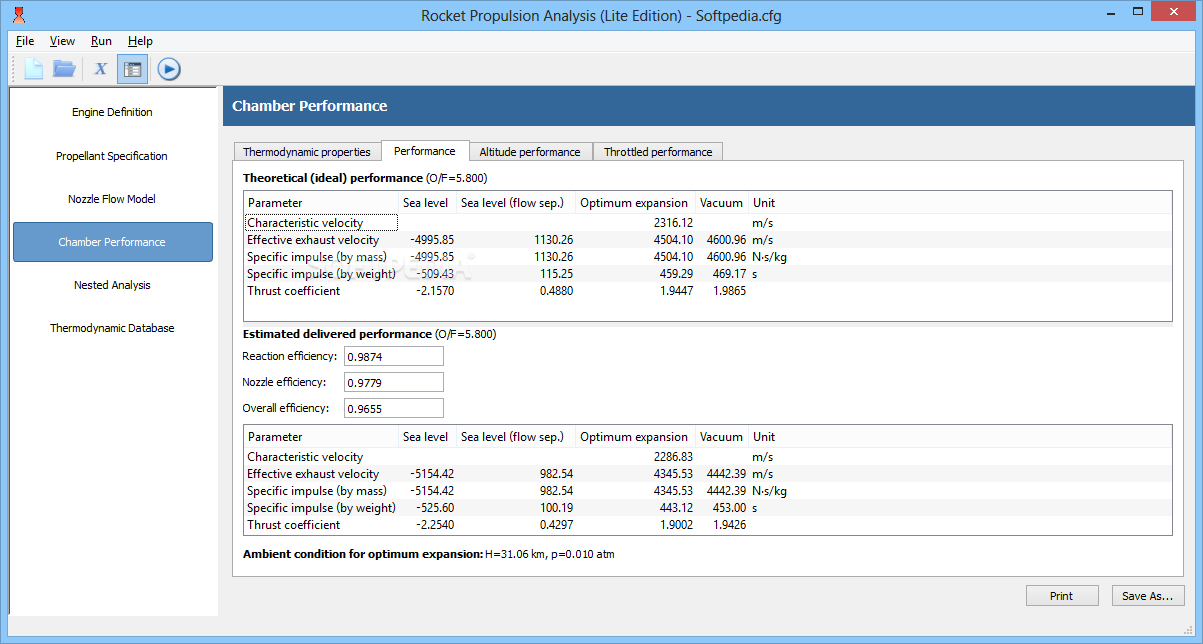Click delivered Specific impulse (by weight) label
The width and height of the screenshot is (1203, 644).
coord(322,508)
